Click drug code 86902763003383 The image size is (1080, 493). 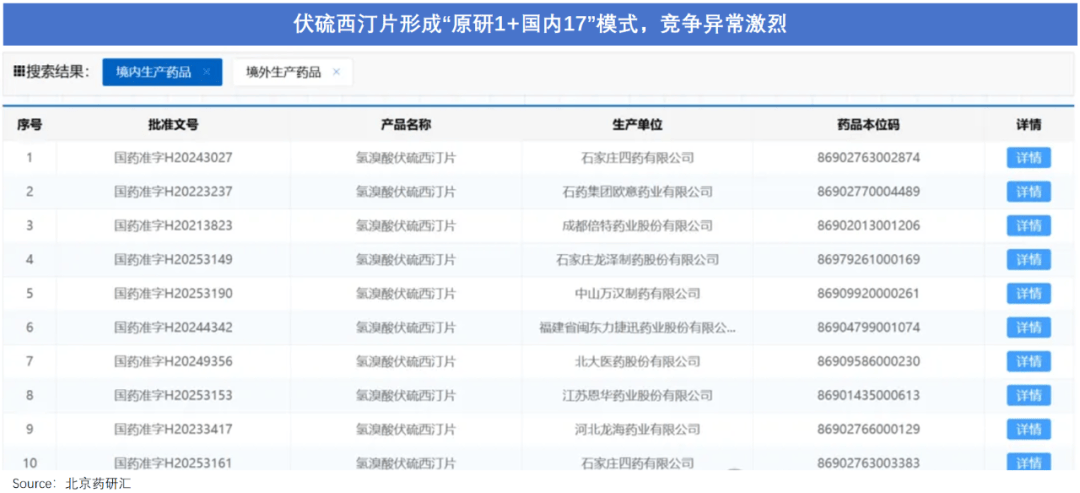click(869, 463)
